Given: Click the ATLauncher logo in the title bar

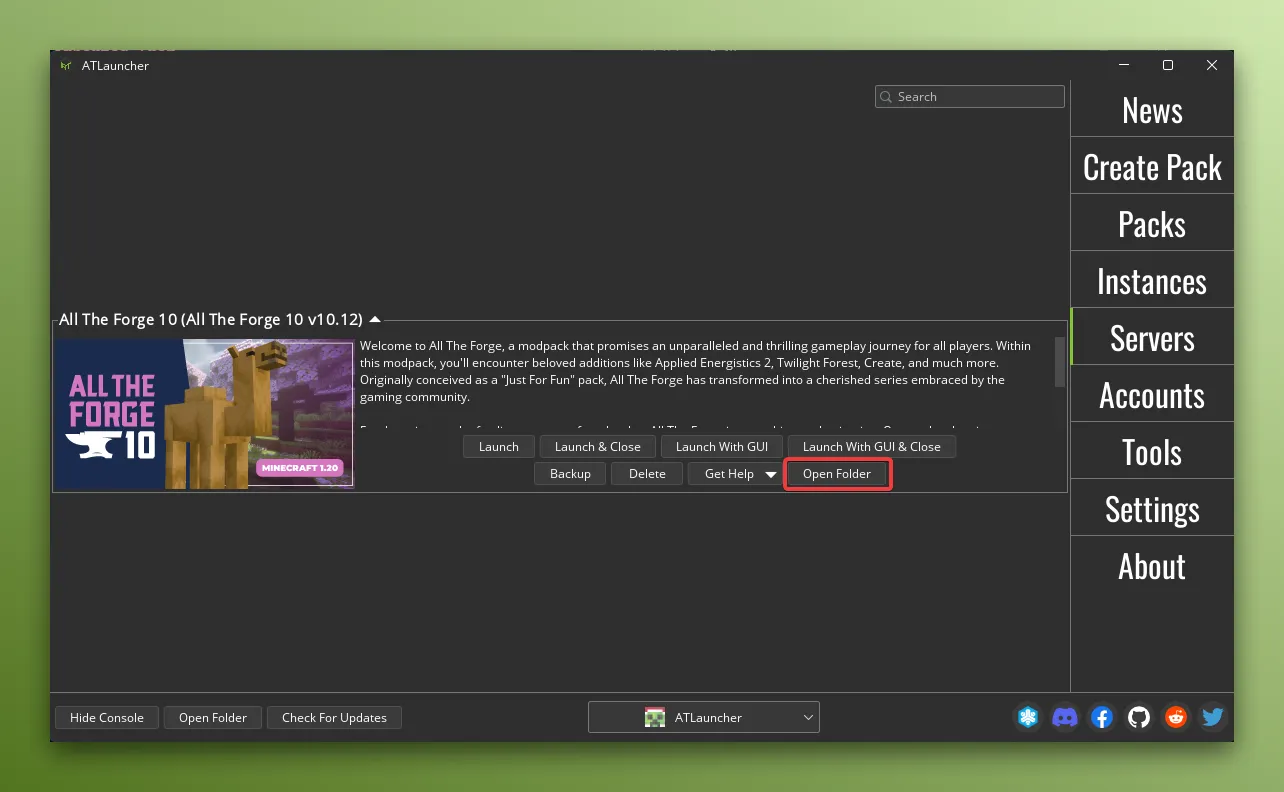Looking at the screenshot, I should [x=65, y=65].
